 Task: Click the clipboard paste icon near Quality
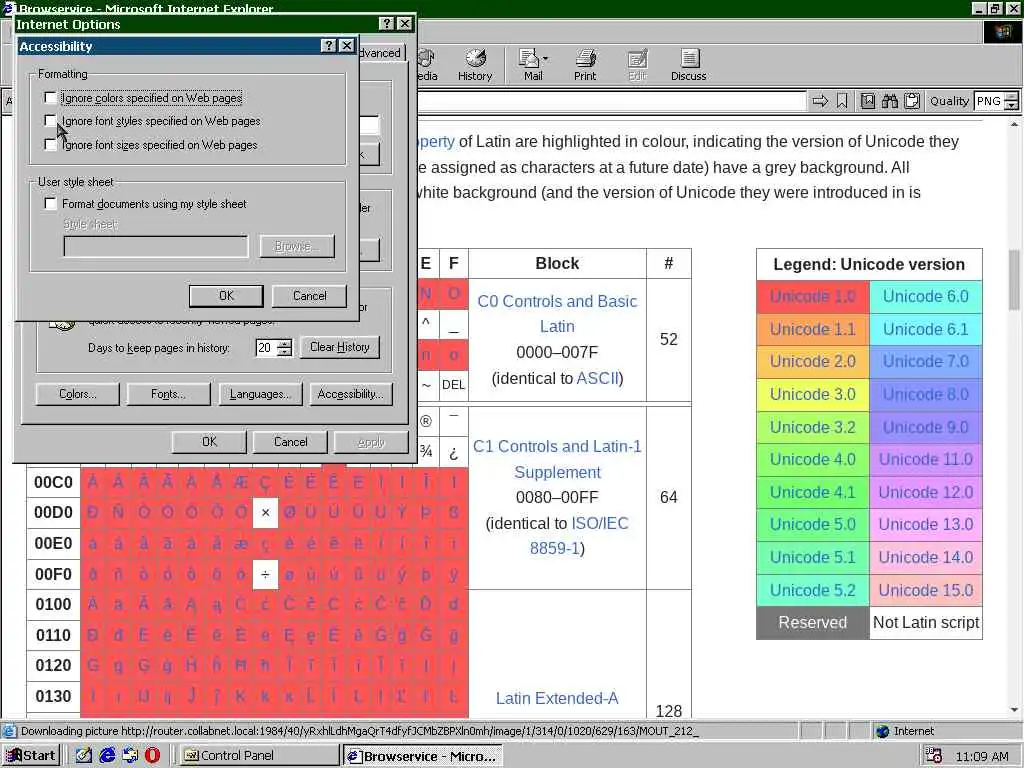912,101
